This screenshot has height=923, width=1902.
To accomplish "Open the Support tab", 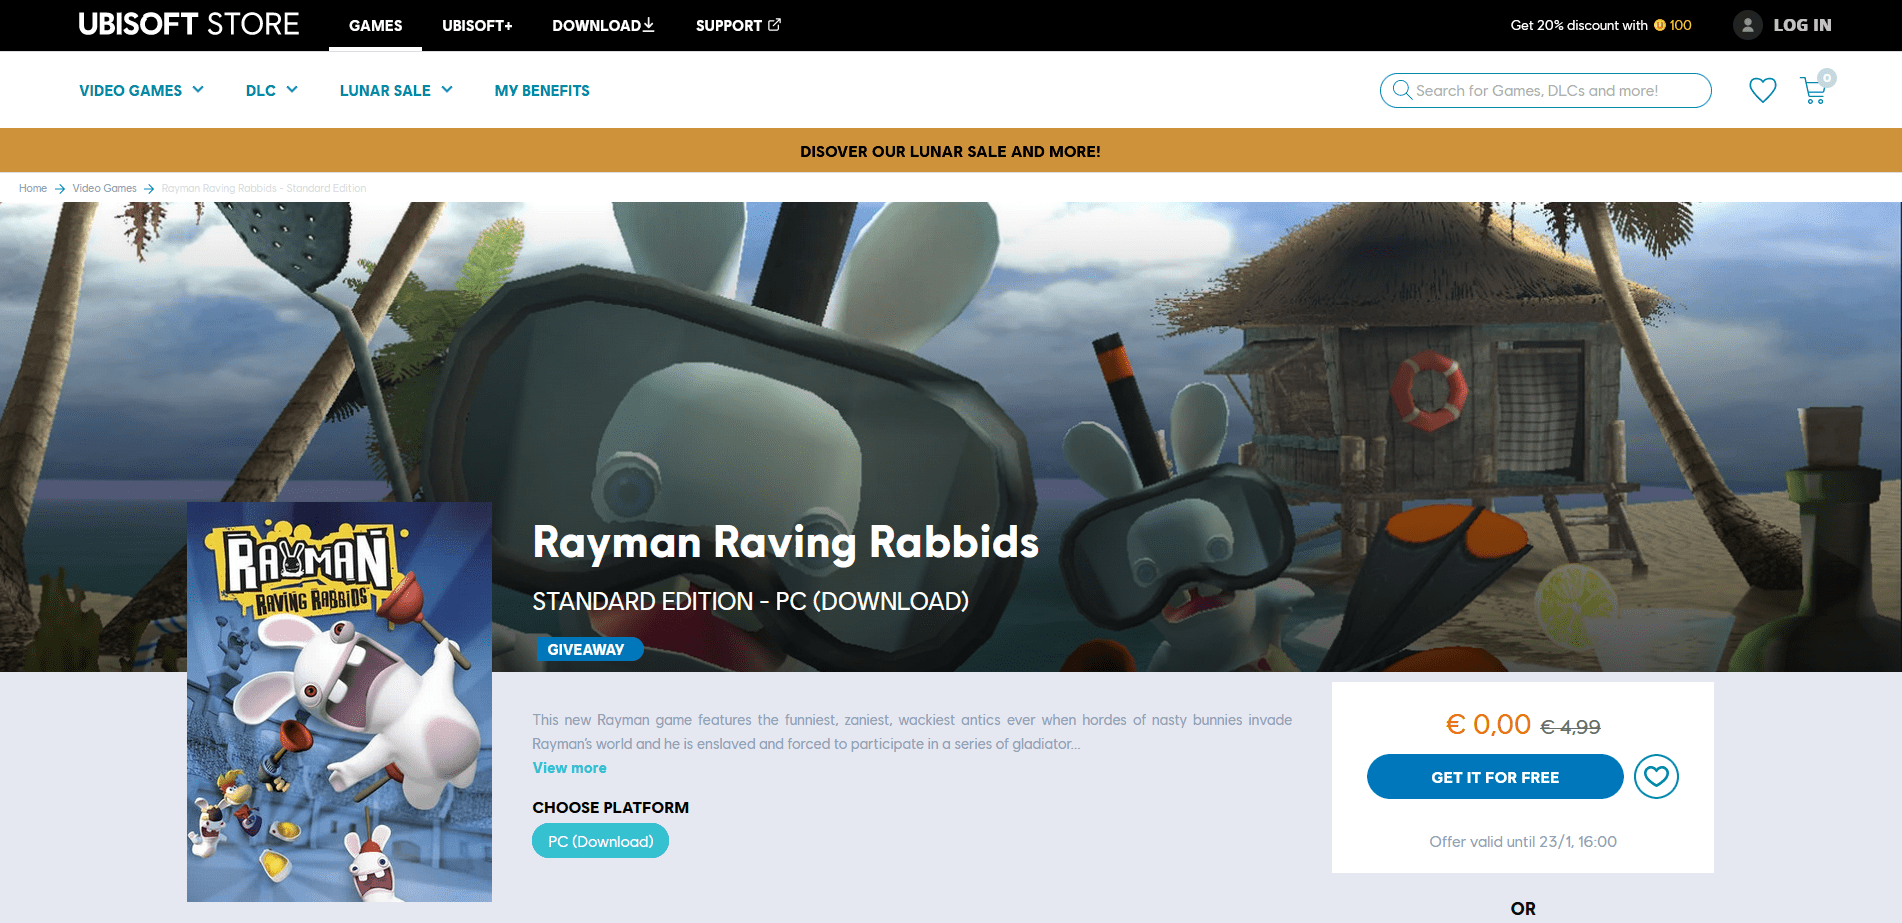I will (738, 26).
